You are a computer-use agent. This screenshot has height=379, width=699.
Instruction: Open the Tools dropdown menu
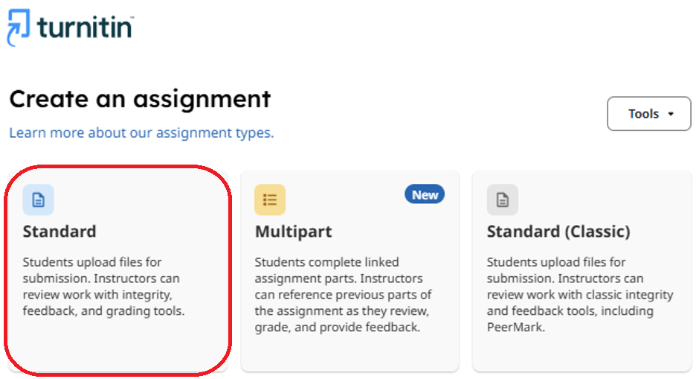(x=649, y=114)
